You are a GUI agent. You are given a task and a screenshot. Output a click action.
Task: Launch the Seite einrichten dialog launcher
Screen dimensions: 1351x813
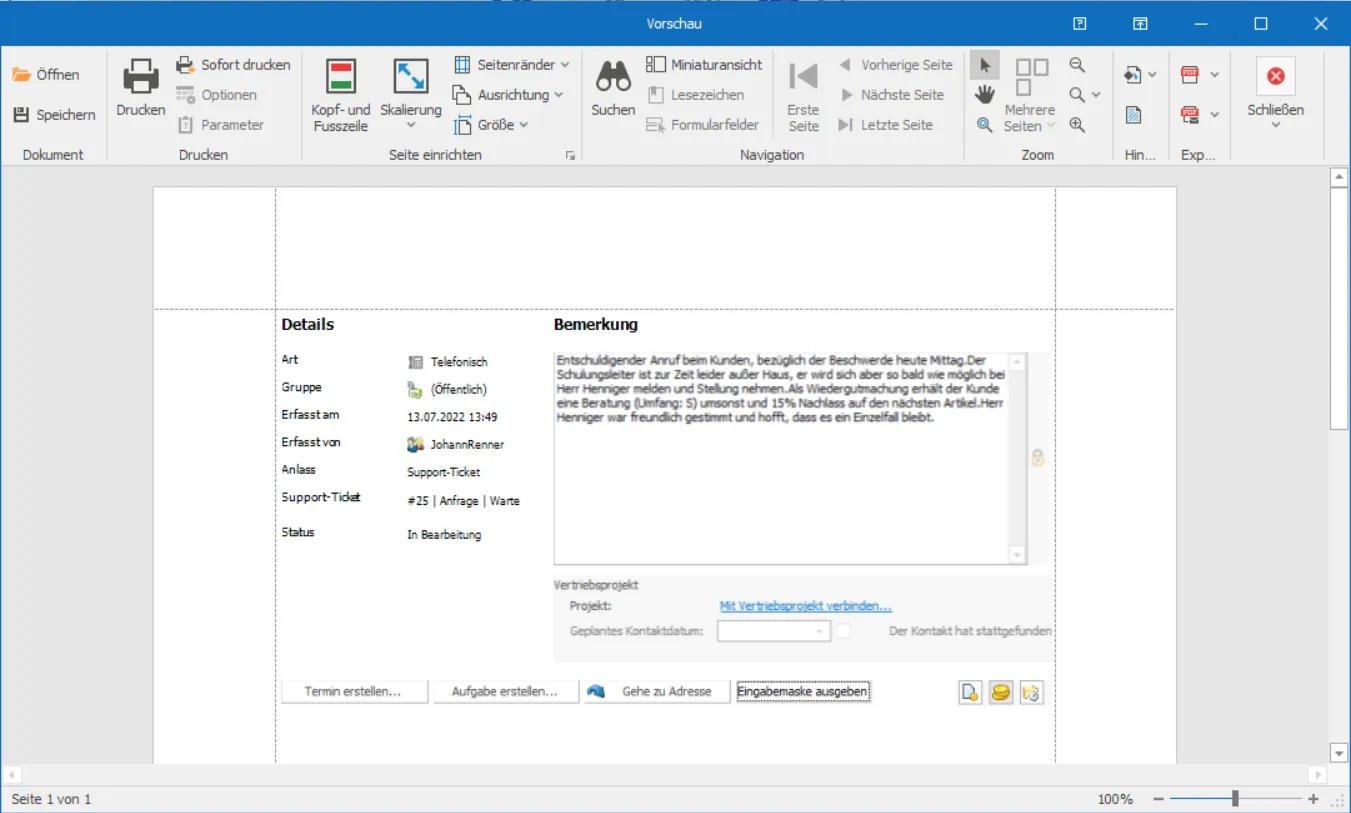[570, 155]
